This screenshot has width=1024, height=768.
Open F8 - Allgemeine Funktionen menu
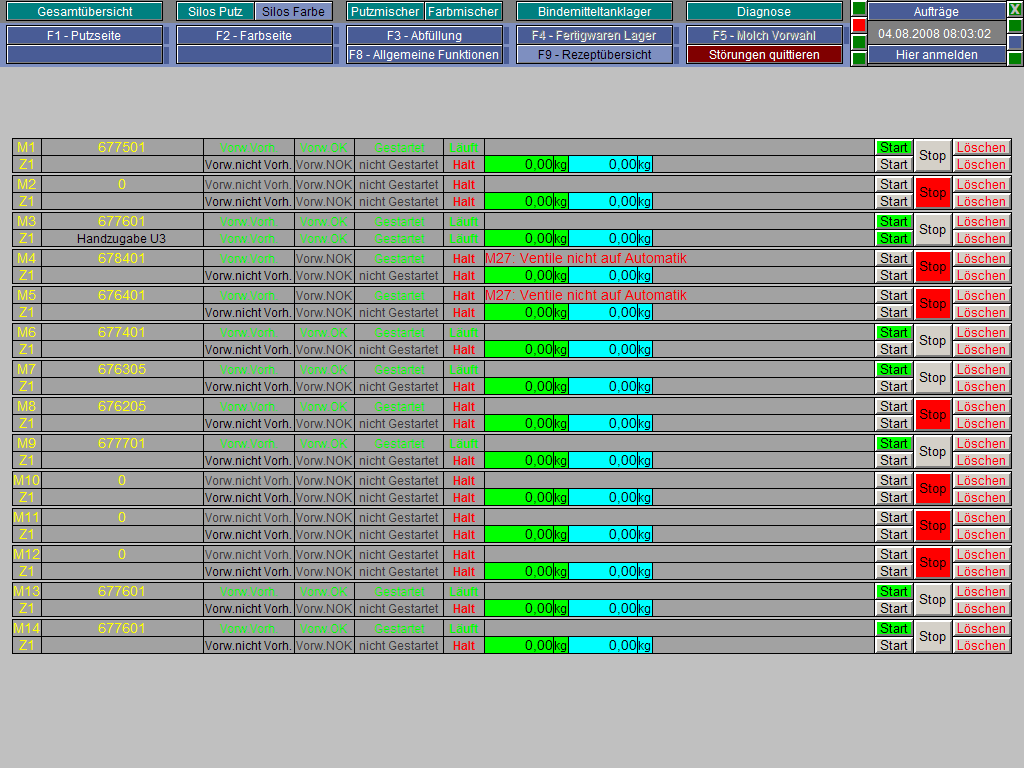coord(424,55)
